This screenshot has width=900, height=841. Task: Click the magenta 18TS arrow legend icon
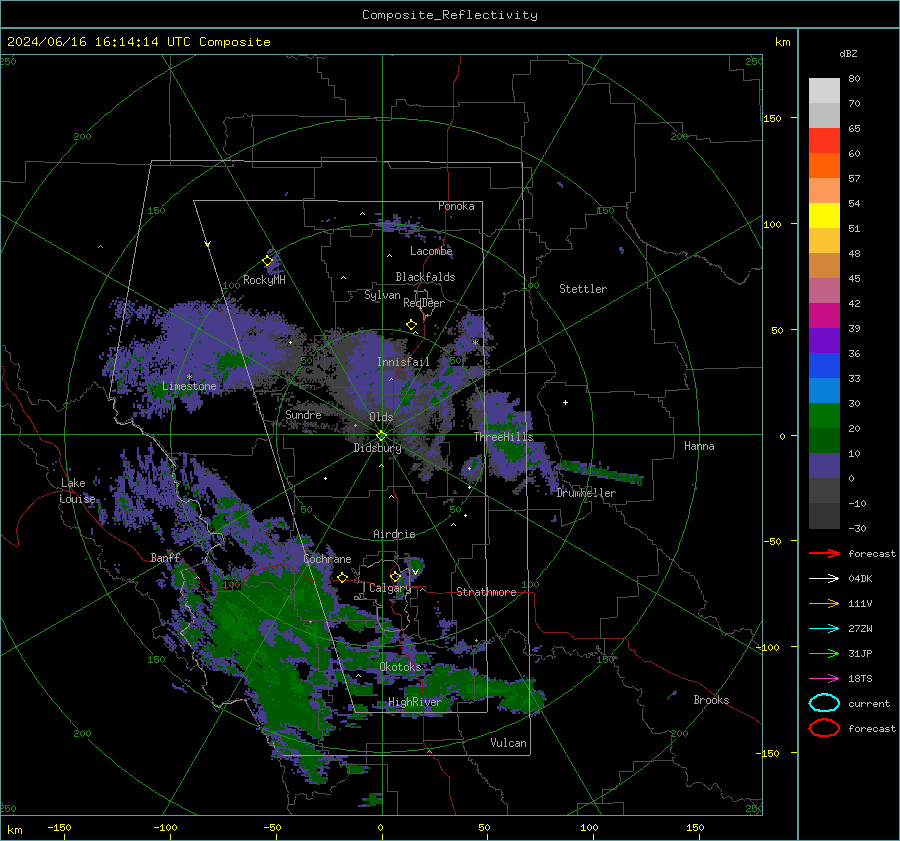824,678
